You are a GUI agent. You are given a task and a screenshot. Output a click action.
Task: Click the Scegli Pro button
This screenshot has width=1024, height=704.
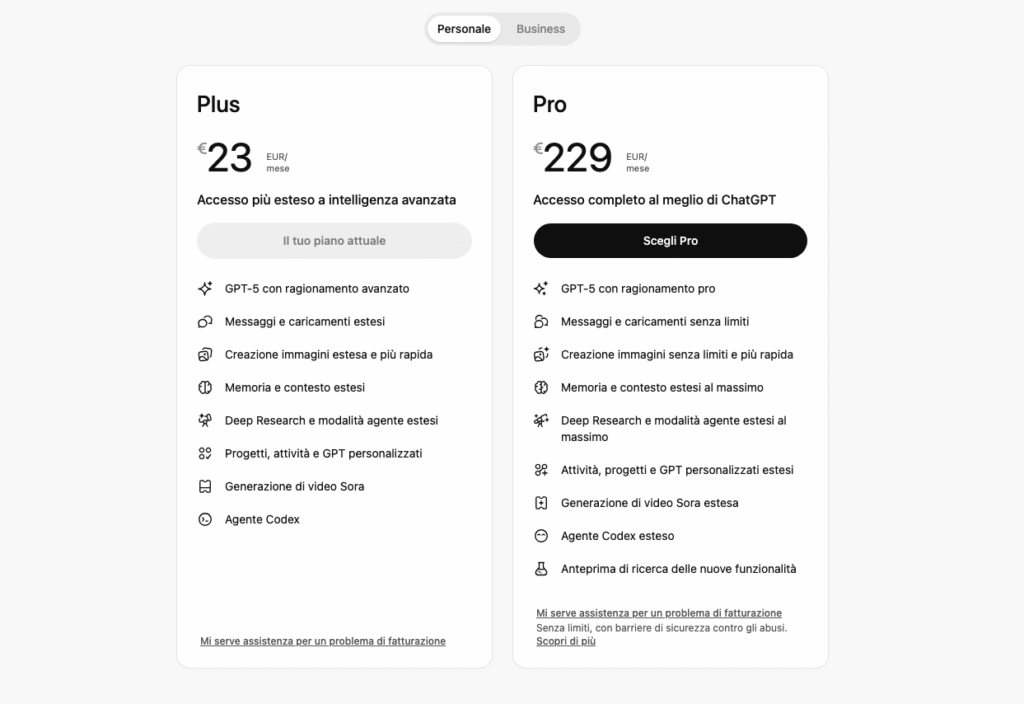pyautogui.click(x=670, y=241)
